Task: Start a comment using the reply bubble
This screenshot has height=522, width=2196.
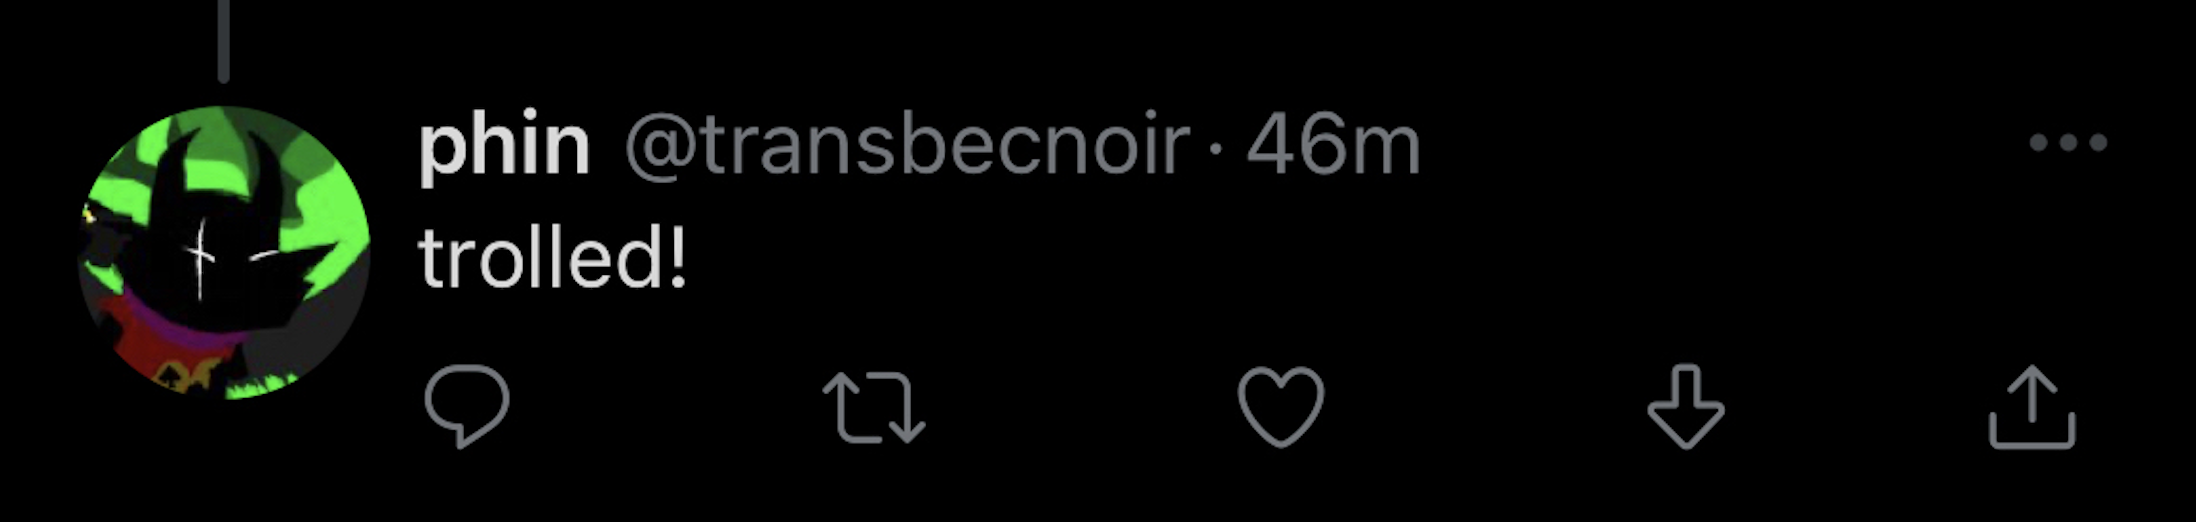Action: click(467, 405)
